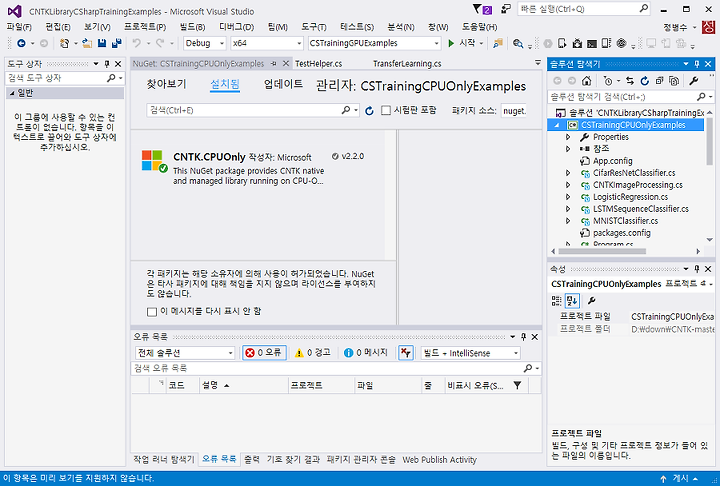Check the don't show this message again checkbox
This screenshot has width=720, height=486.
coord(152,312)
